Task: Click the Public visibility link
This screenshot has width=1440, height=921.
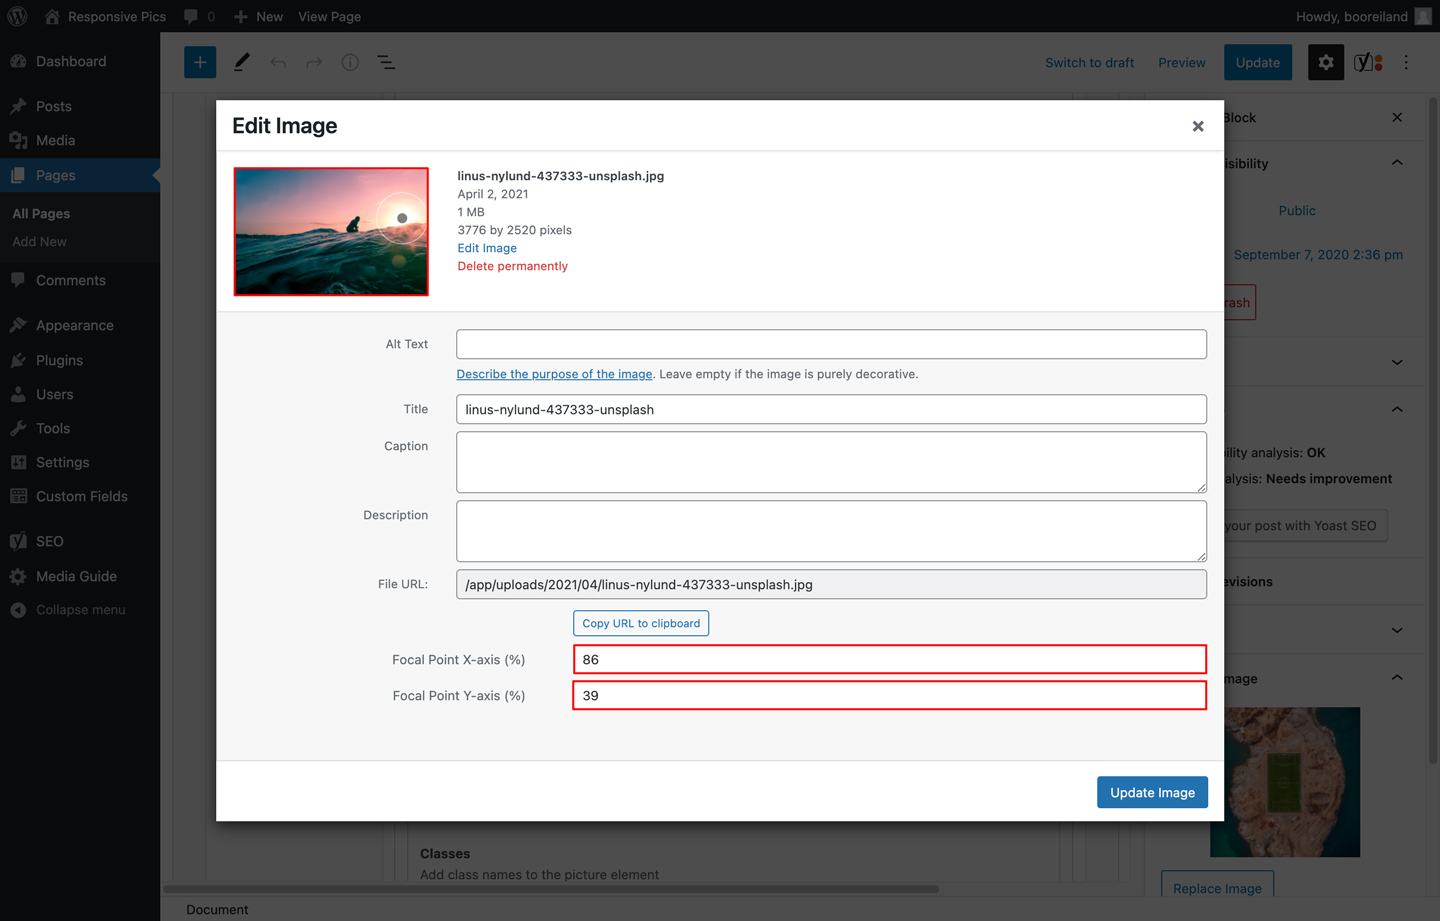Action: (x=1297, y=210)
